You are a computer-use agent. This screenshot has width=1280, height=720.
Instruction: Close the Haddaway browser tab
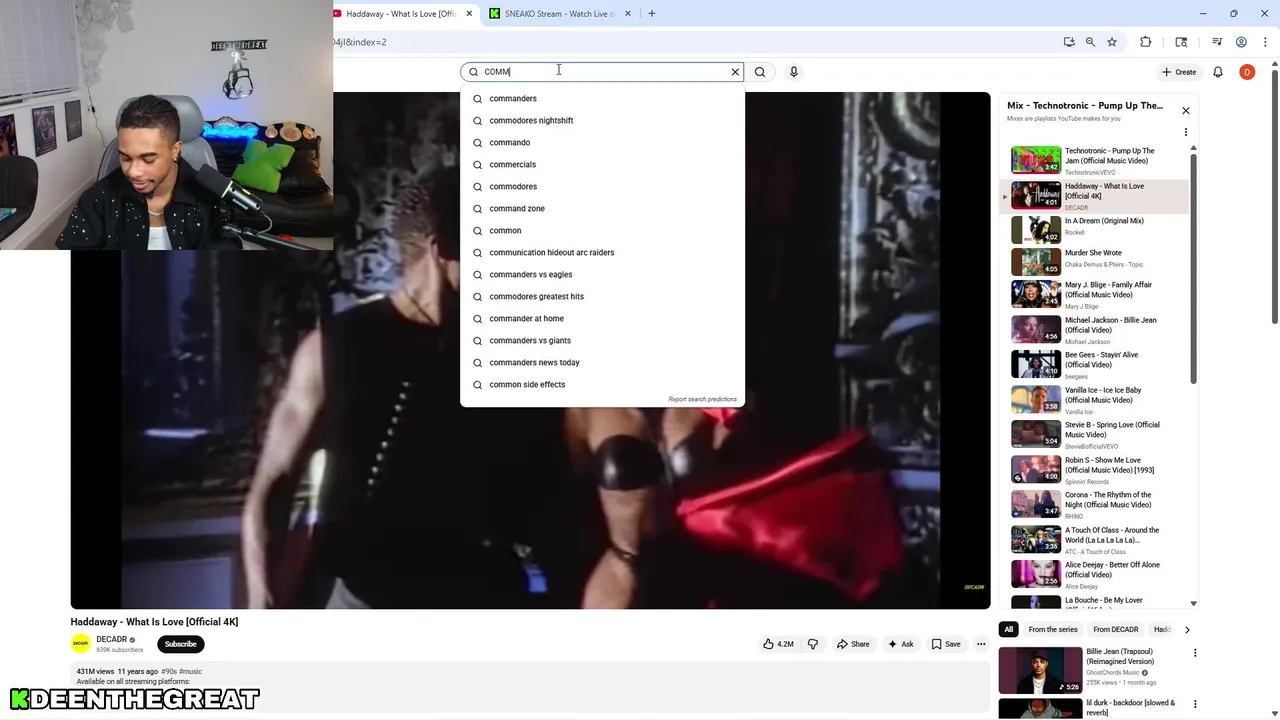coord(469,14)
